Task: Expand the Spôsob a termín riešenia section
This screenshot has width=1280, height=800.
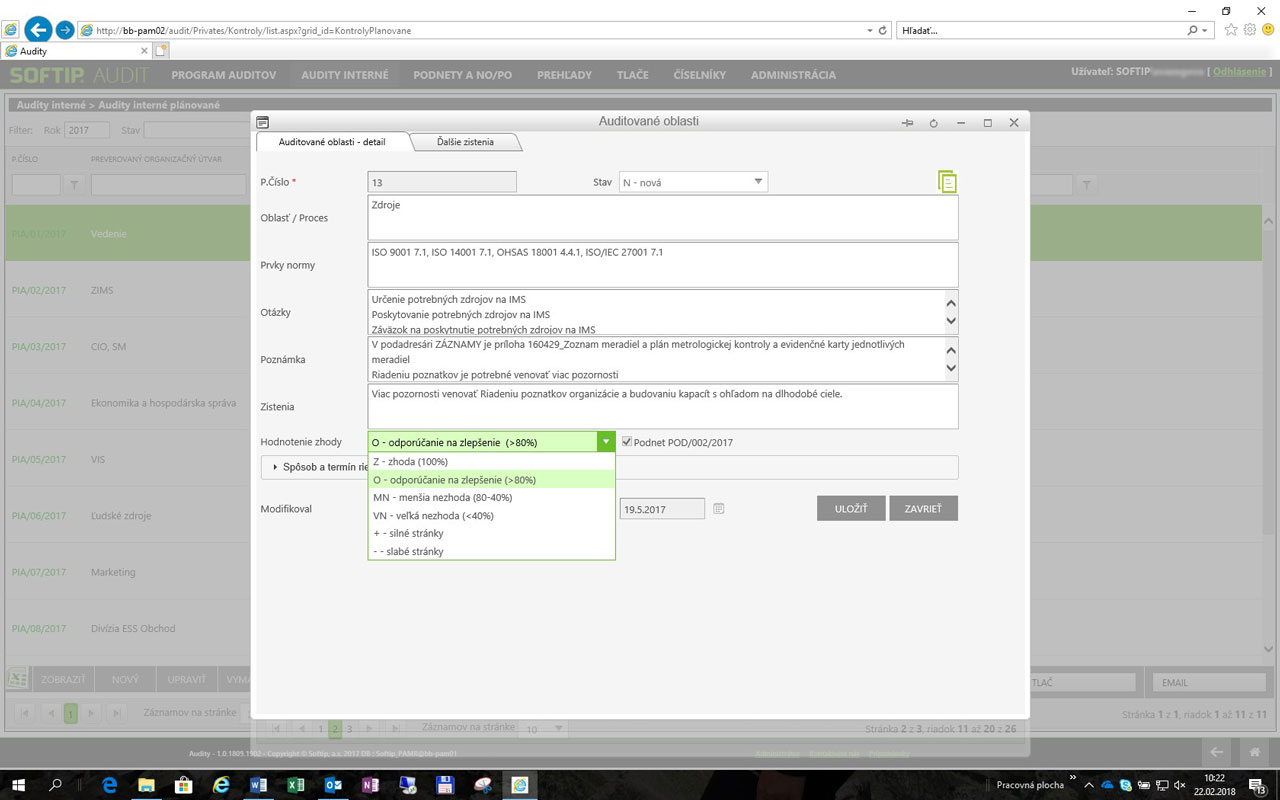Action: click(x=275, y=467)
